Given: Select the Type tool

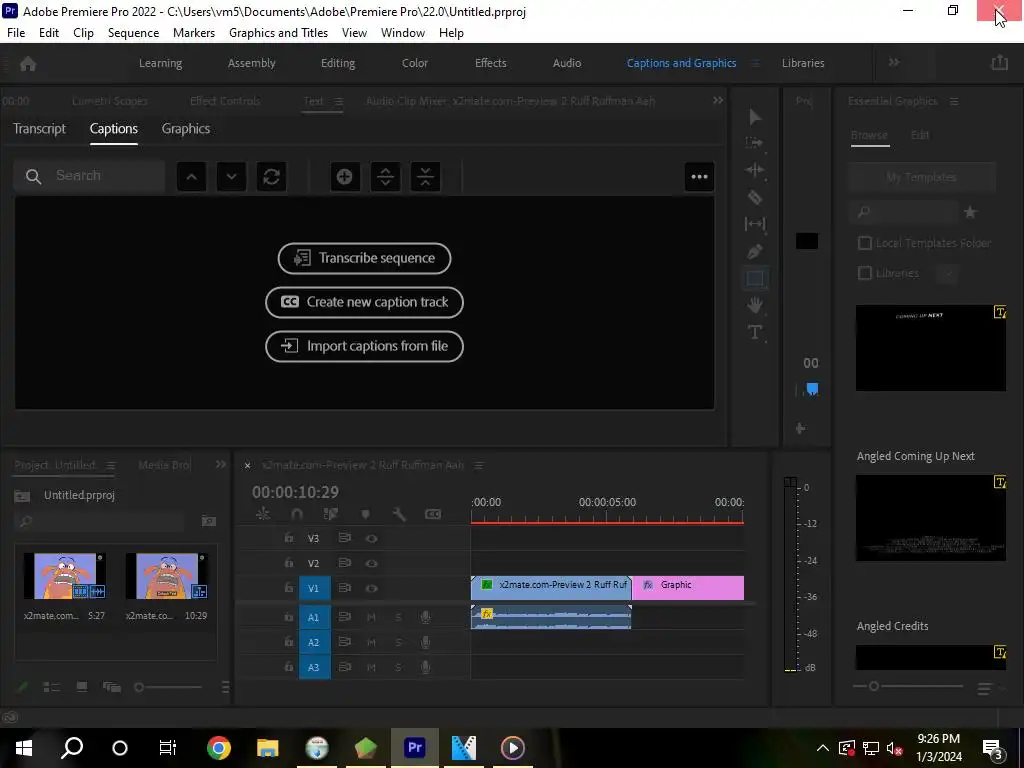Looking at the screenshot, I should [755, 332].
